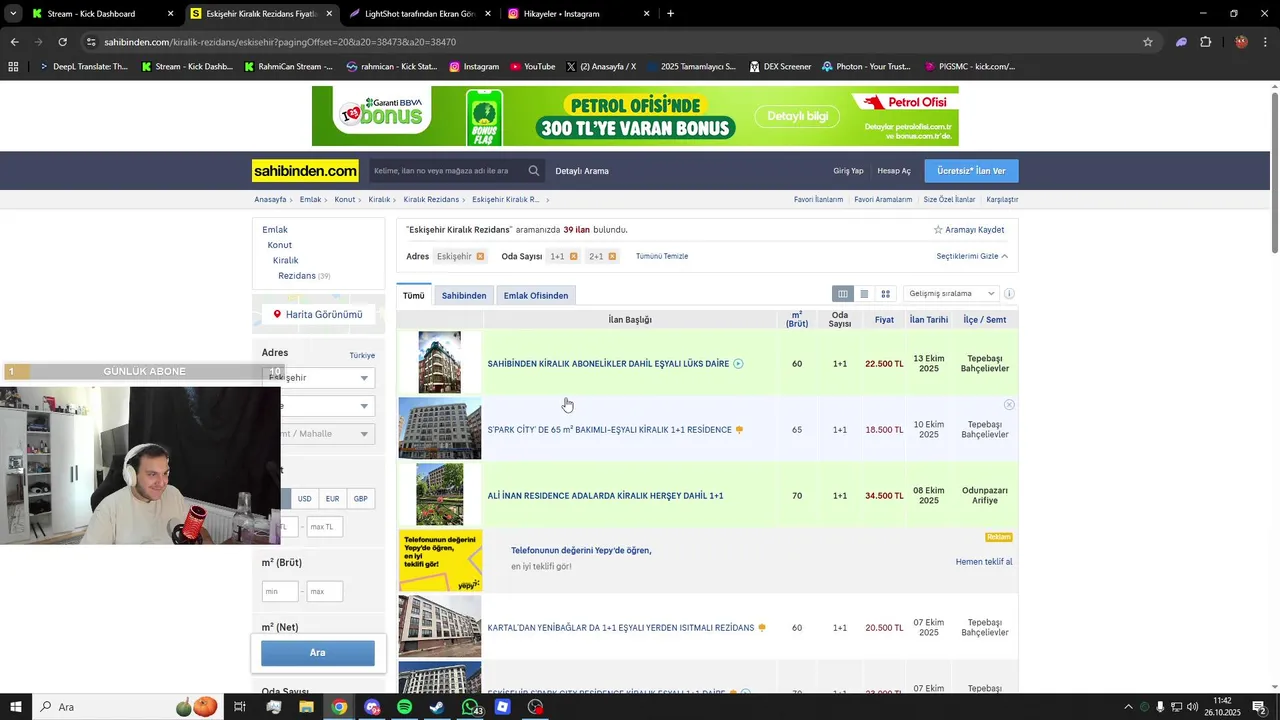Collapse filters with Seçtiklerimi Gizle
This screenshot has height=720, width=1280.
pyautogui.click(x=972, y=257)
